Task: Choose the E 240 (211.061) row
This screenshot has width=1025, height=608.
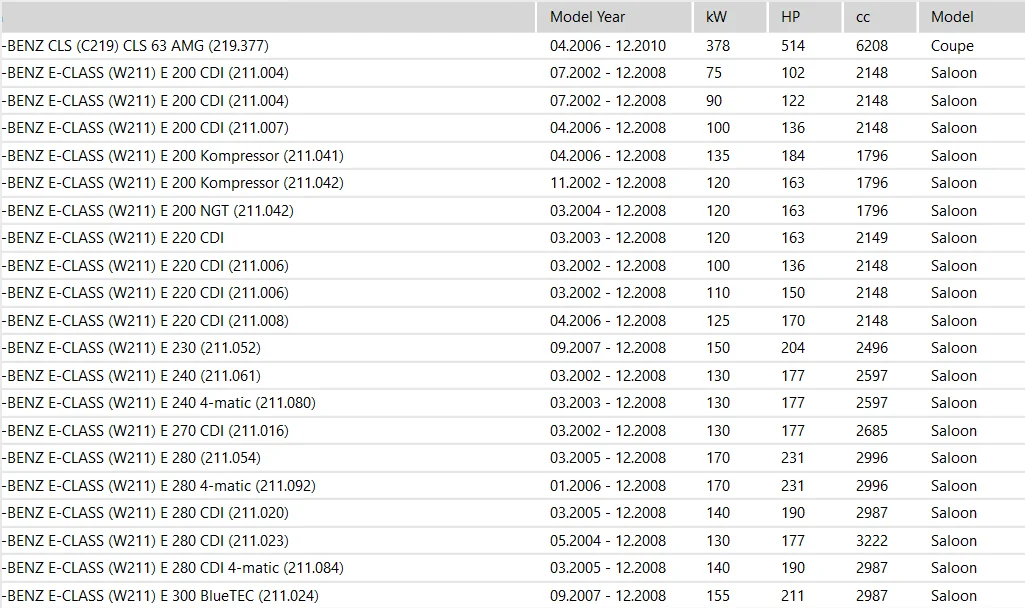Action: 512,375
